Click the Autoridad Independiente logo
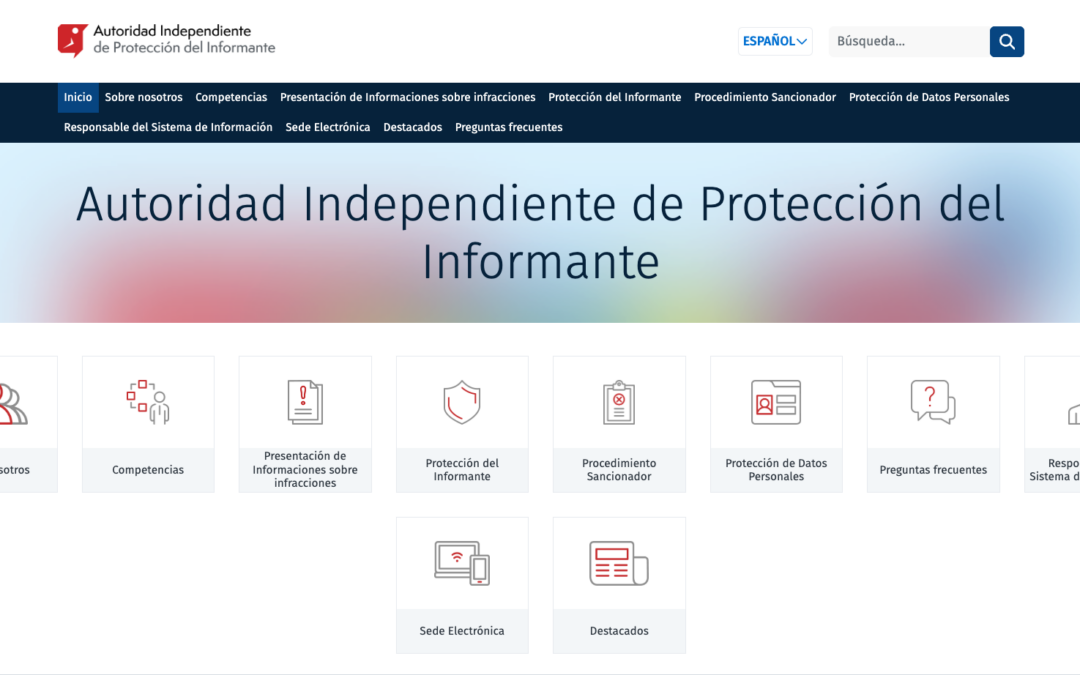The image size is (1080, 675). click(166, 41)
